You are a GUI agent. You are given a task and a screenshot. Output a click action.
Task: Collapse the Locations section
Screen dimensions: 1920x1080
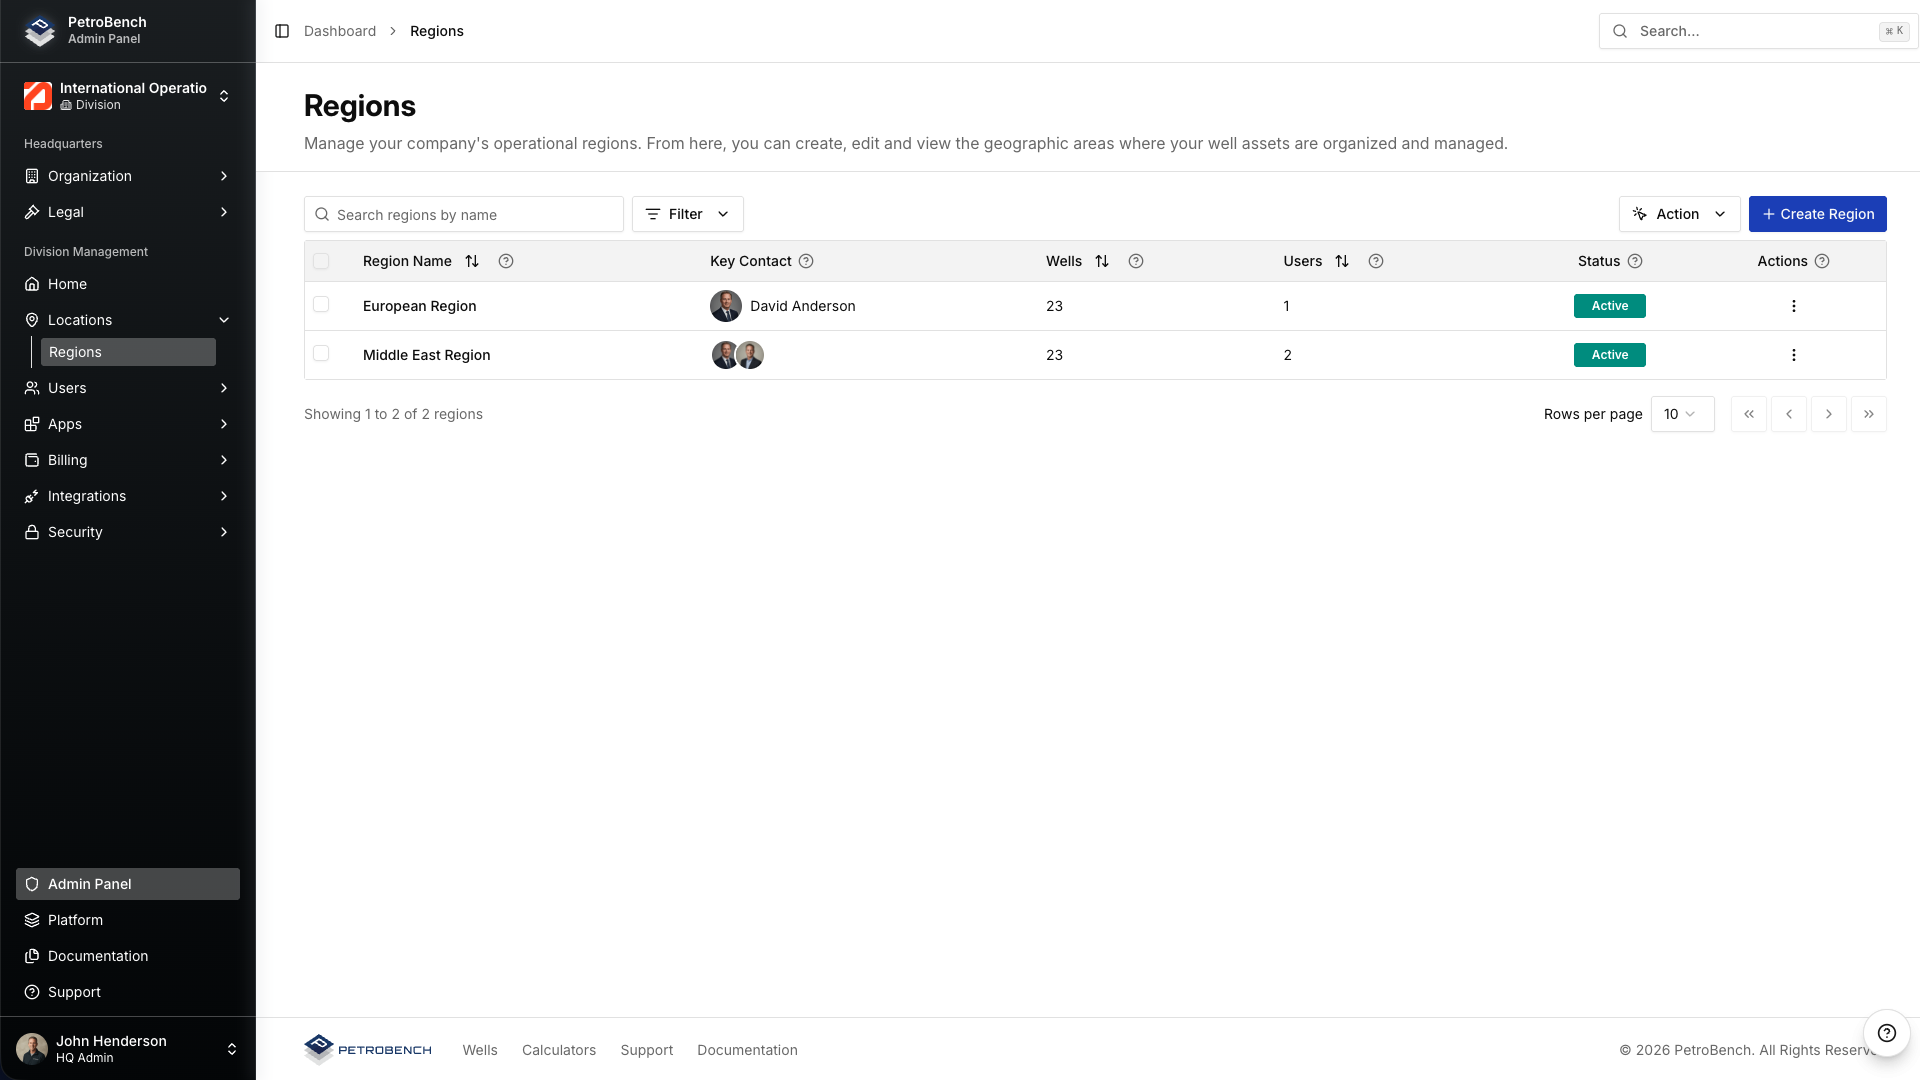tap(223, 320)
